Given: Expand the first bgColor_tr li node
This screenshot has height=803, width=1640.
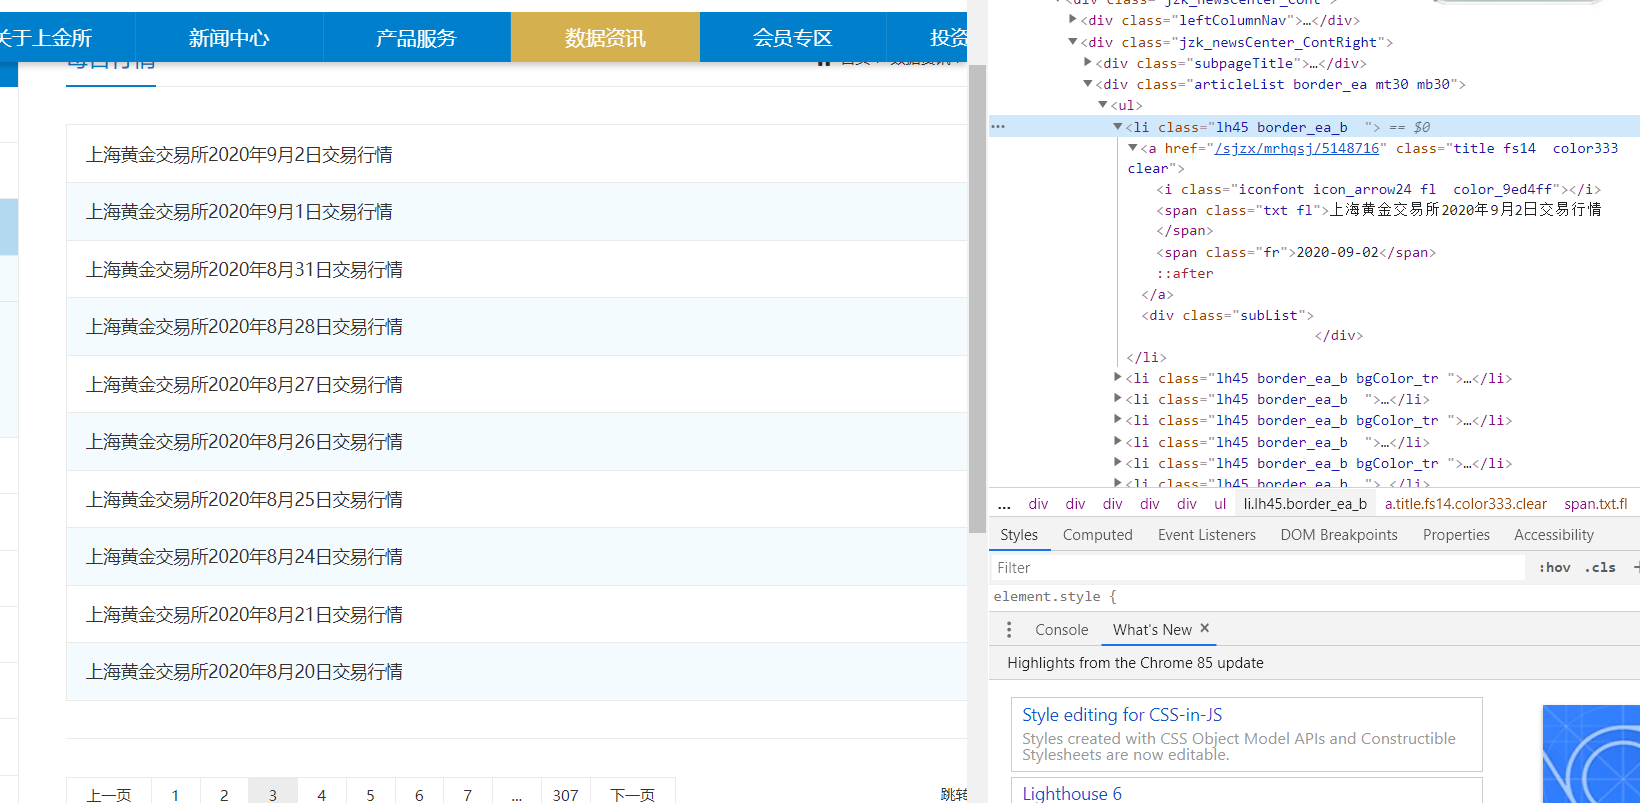Looking at the screenshot, I should [1118, 378].
